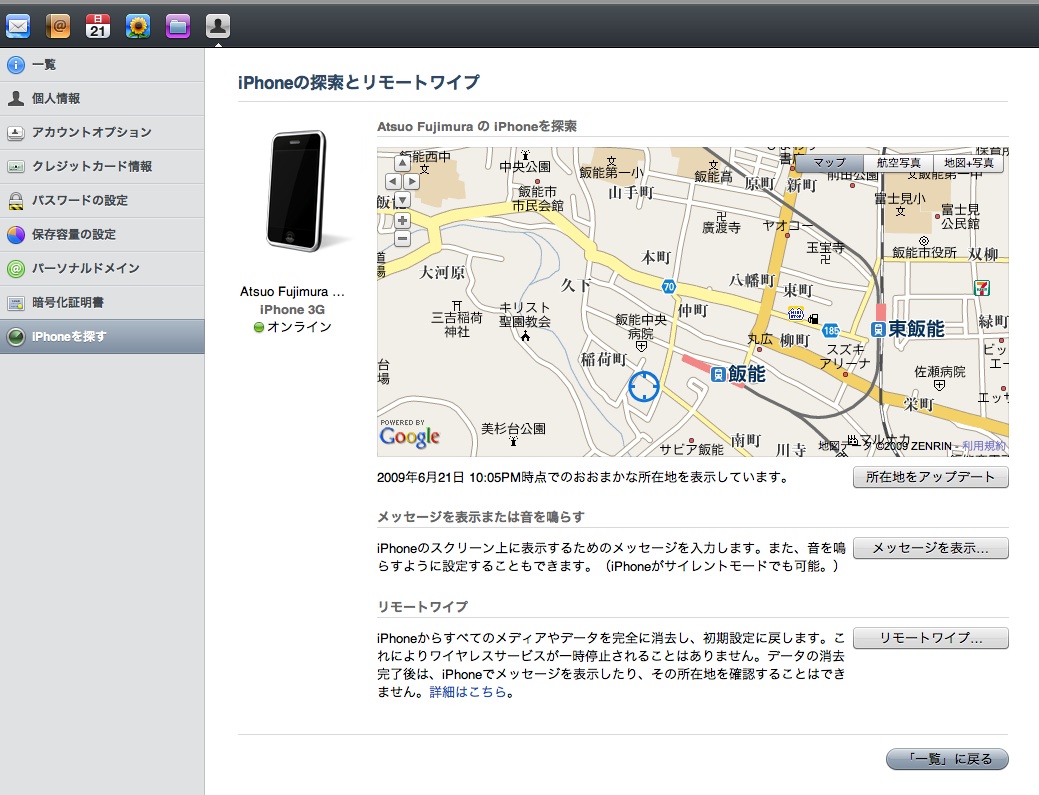
Task: Click the route 185 road marker
Action: pos(831,331)
